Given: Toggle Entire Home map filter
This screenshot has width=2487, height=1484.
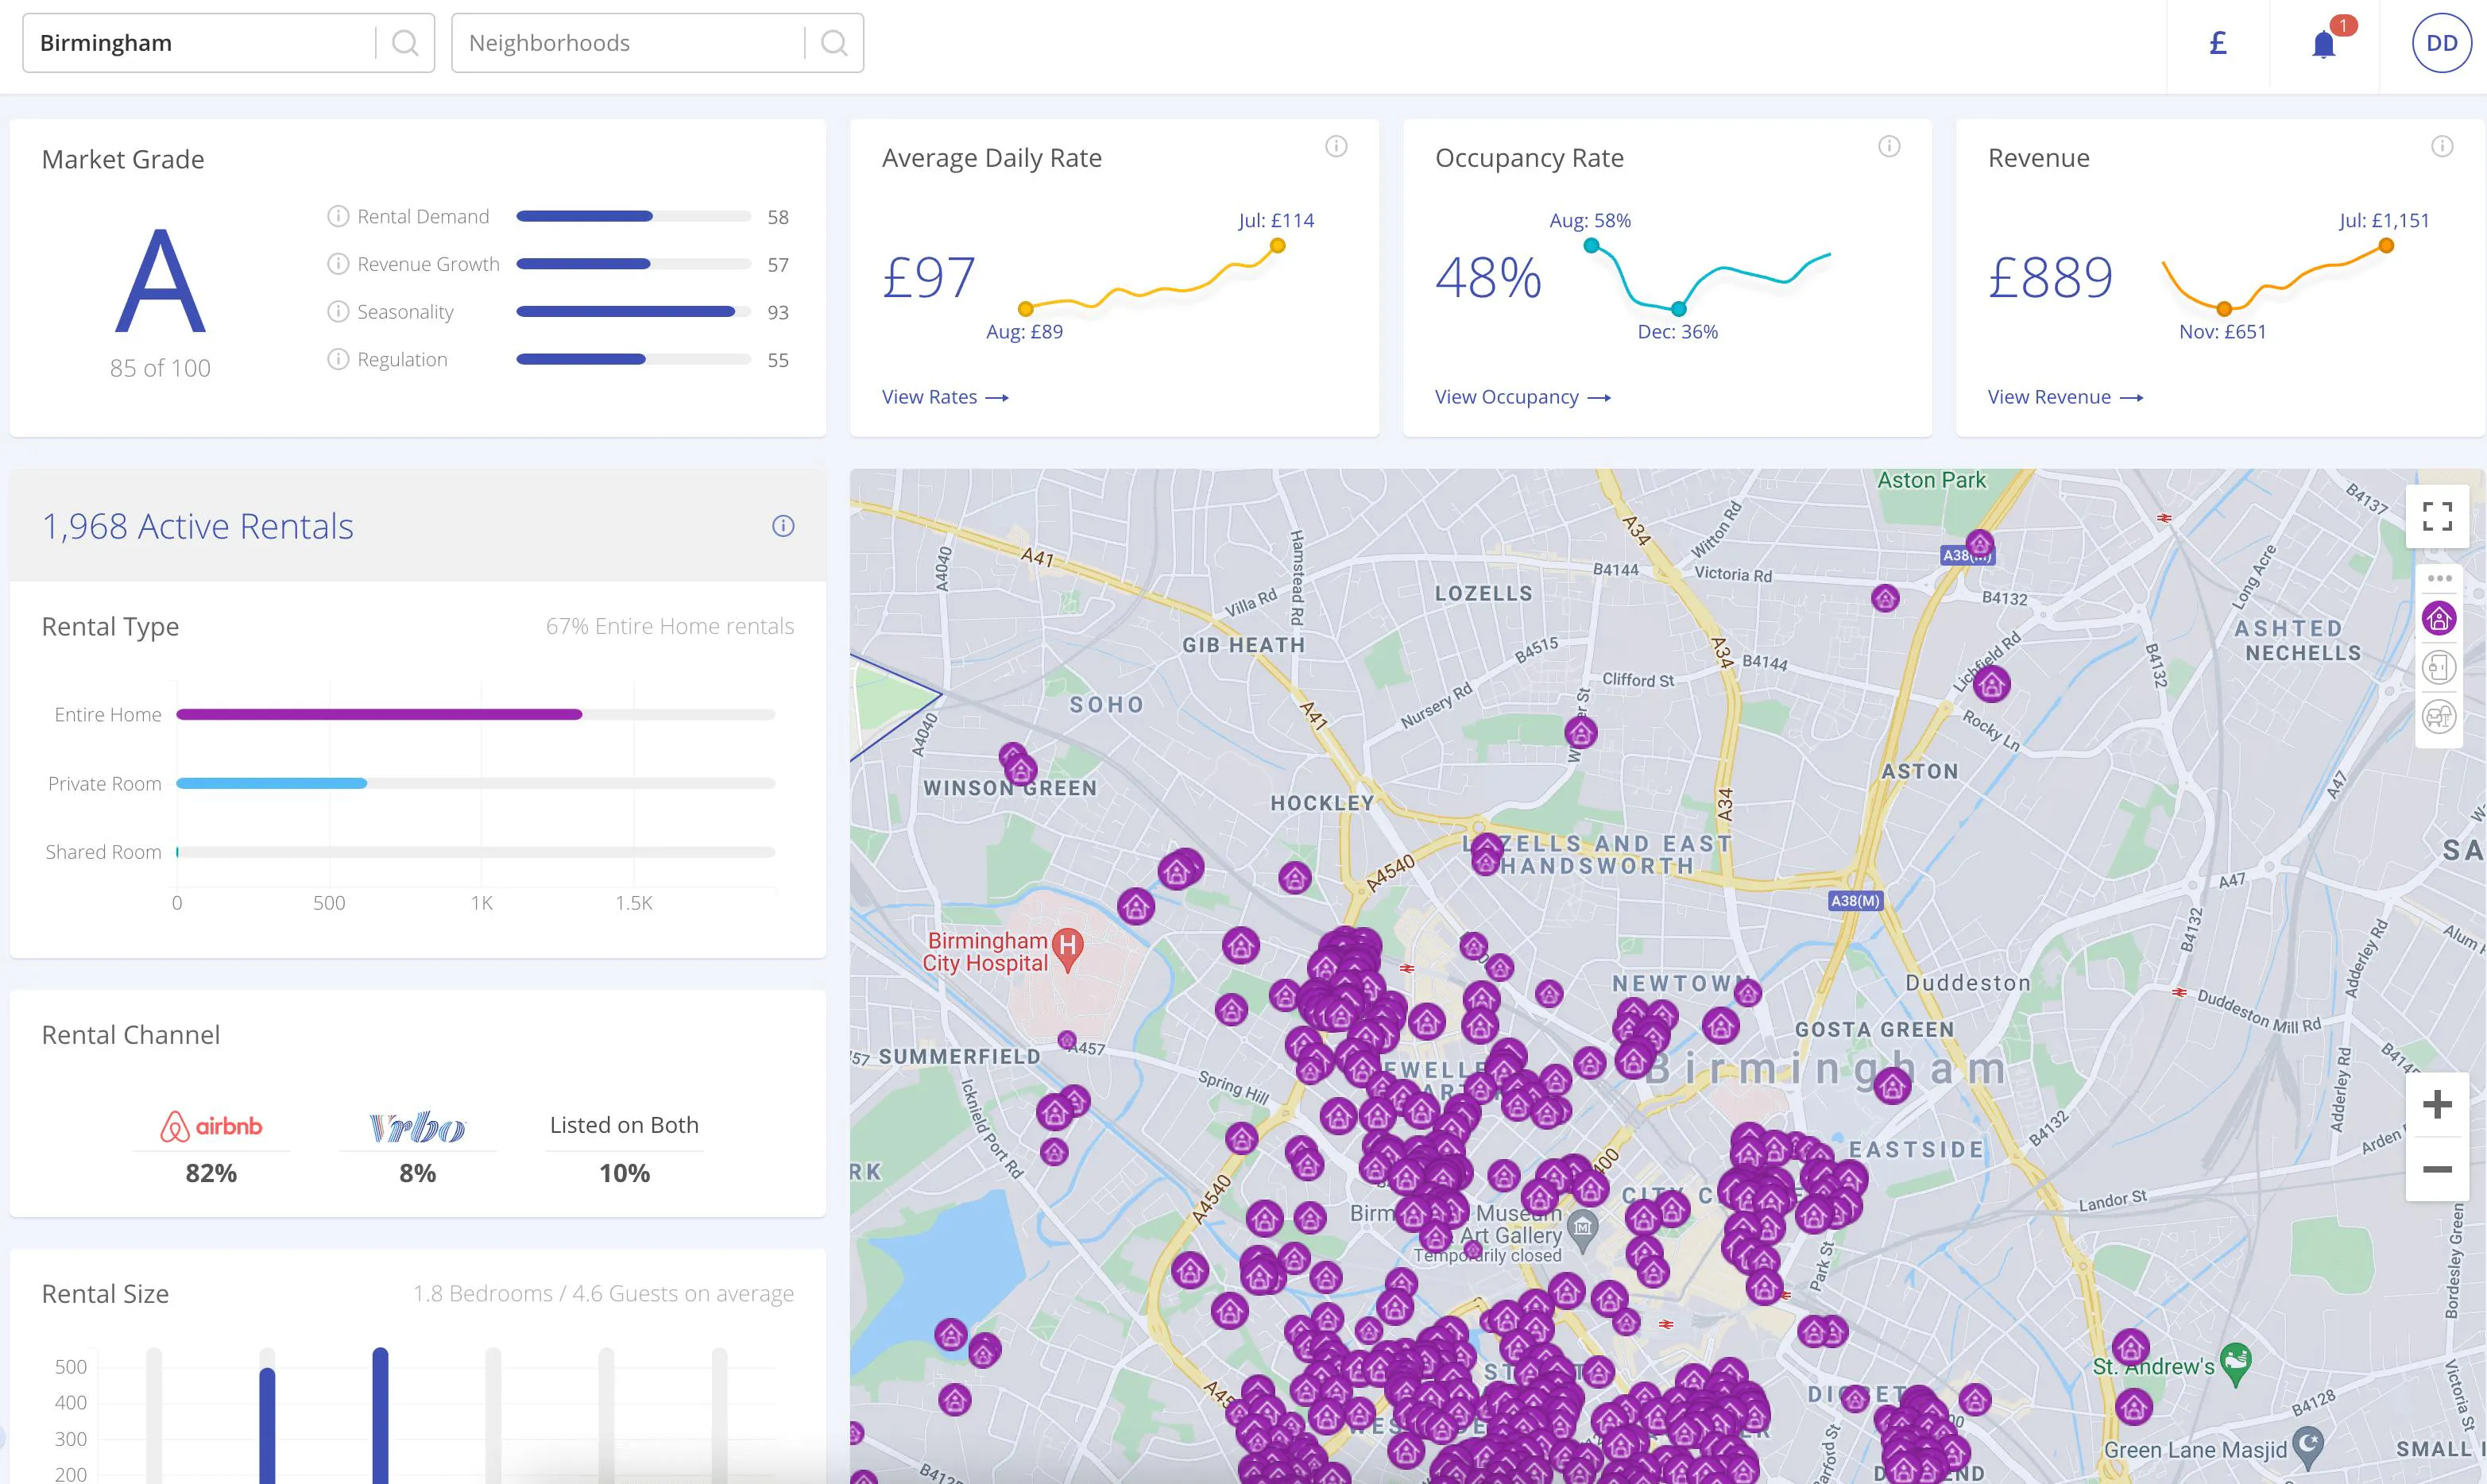Looking at the screenshot, I should coord(2439,618).
